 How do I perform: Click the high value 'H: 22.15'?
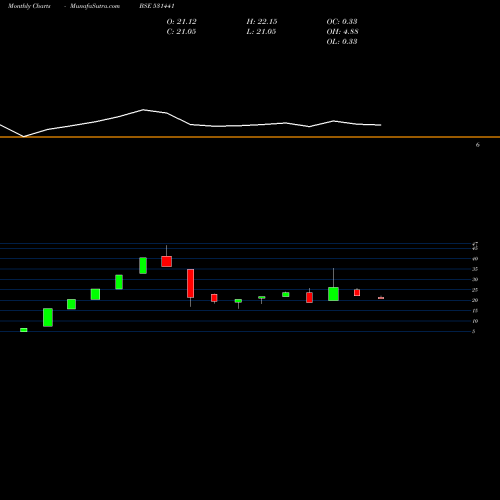(262, 22)
